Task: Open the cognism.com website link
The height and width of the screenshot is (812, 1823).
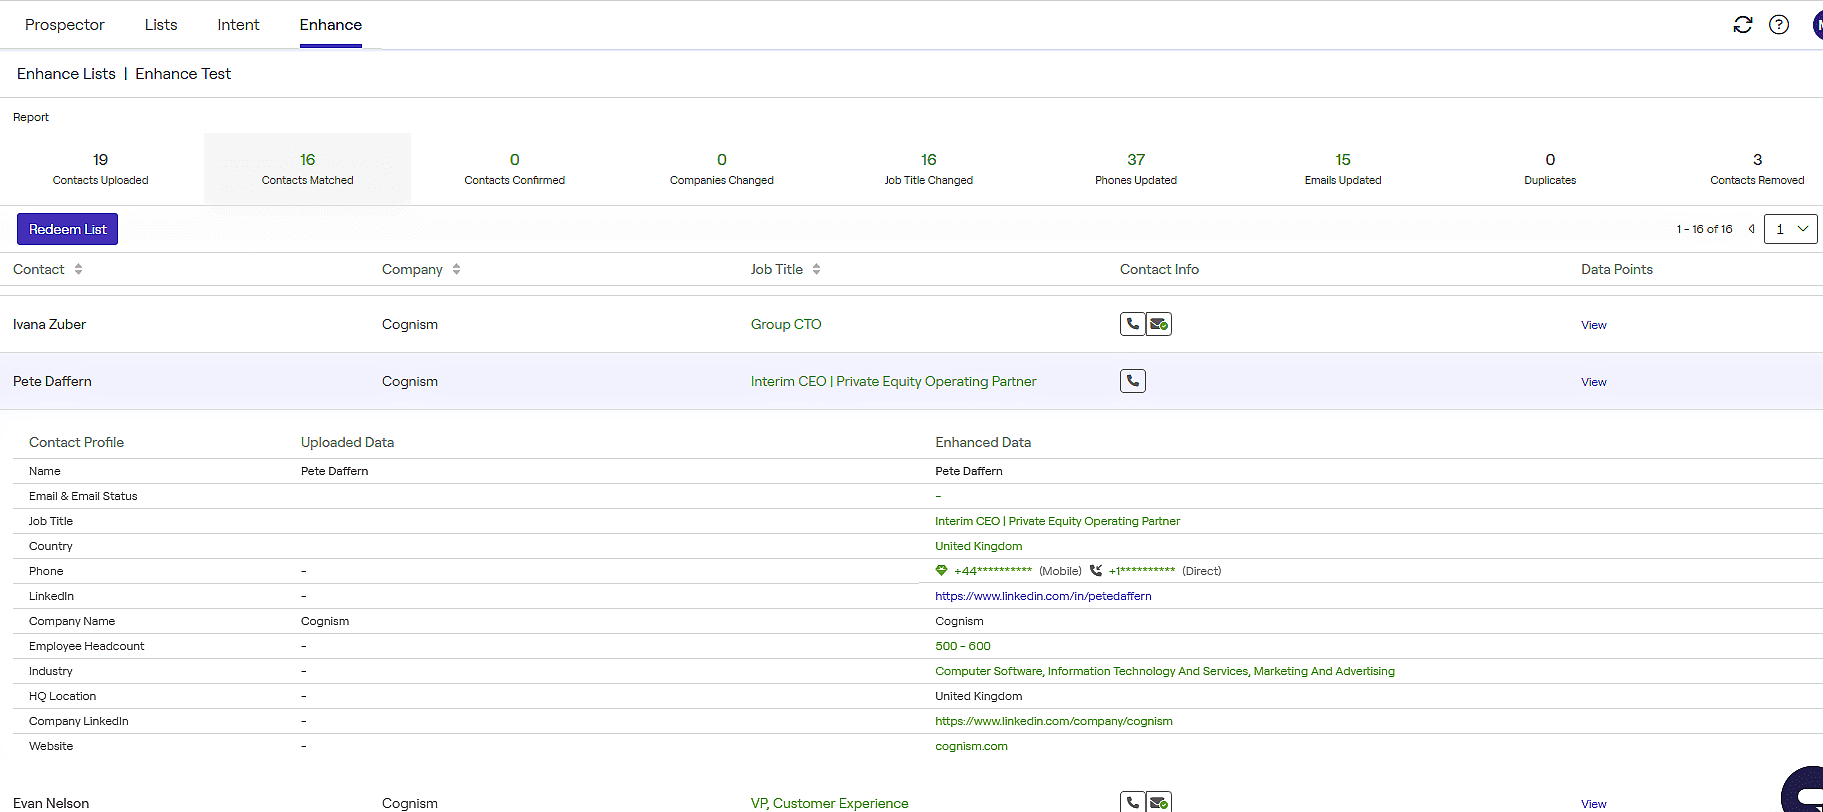Action: (971, 746)
